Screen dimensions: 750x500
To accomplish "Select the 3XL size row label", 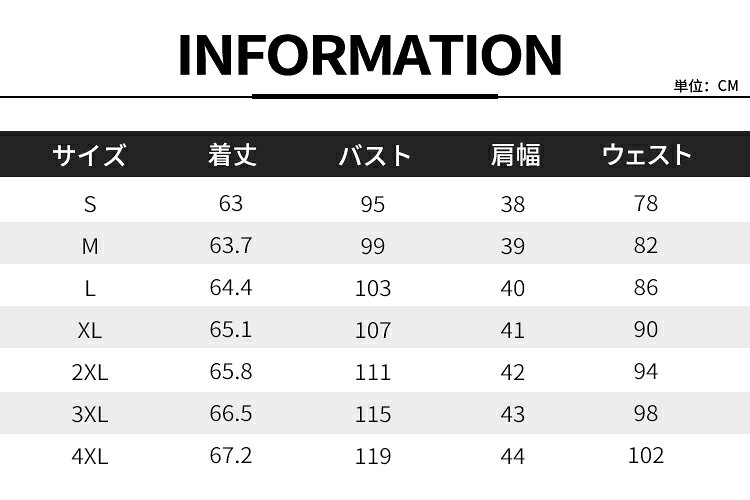I will pyautogui.click(x=90, y=414).
